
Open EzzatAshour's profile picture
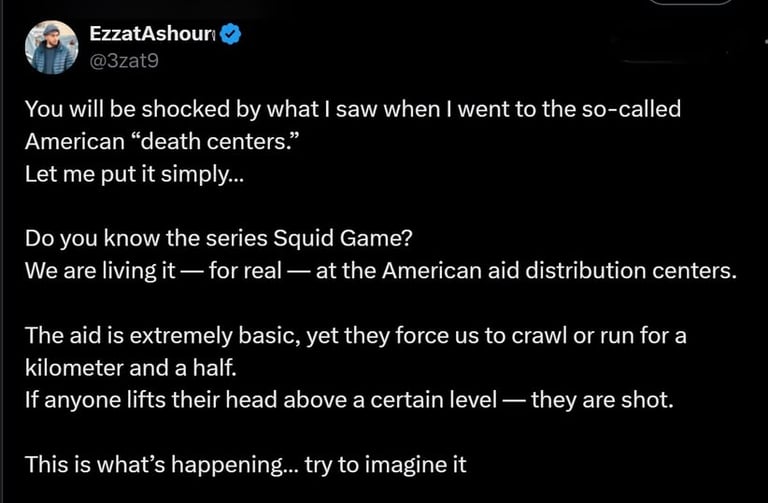[x=51, y=48]
